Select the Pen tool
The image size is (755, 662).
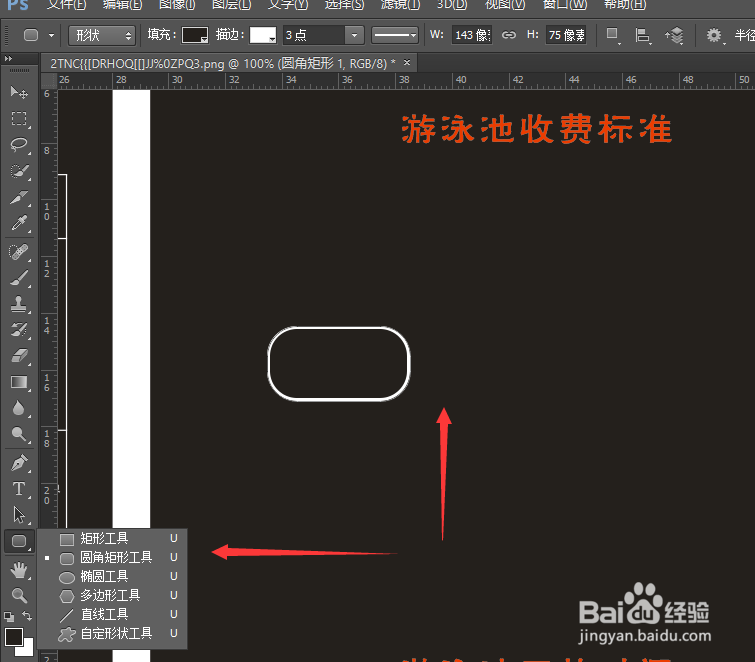pyautogui.click(x=19, y=463)
